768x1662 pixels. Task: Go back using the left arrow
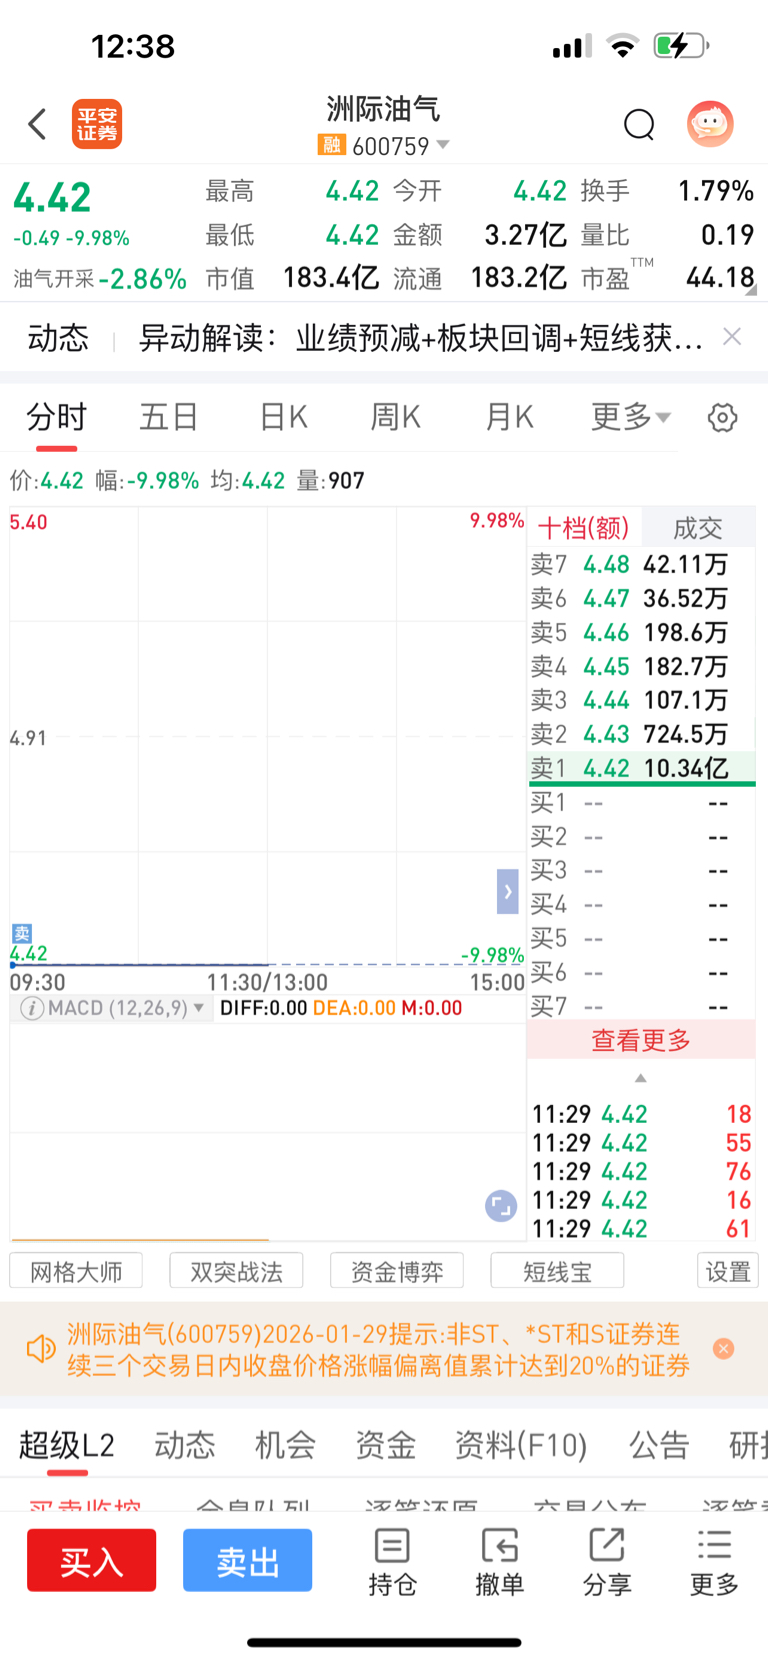click(x=37, y=124)
